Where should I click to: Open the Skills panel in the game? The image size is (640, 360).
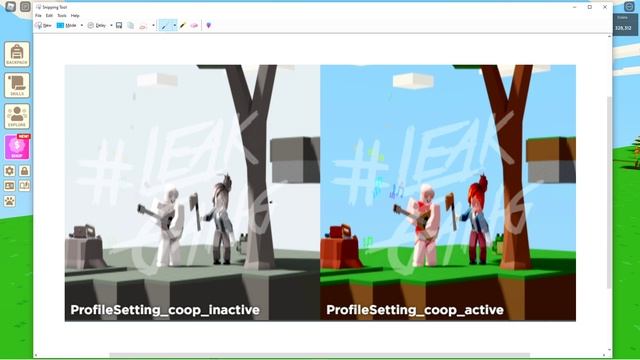click(17, 85)
